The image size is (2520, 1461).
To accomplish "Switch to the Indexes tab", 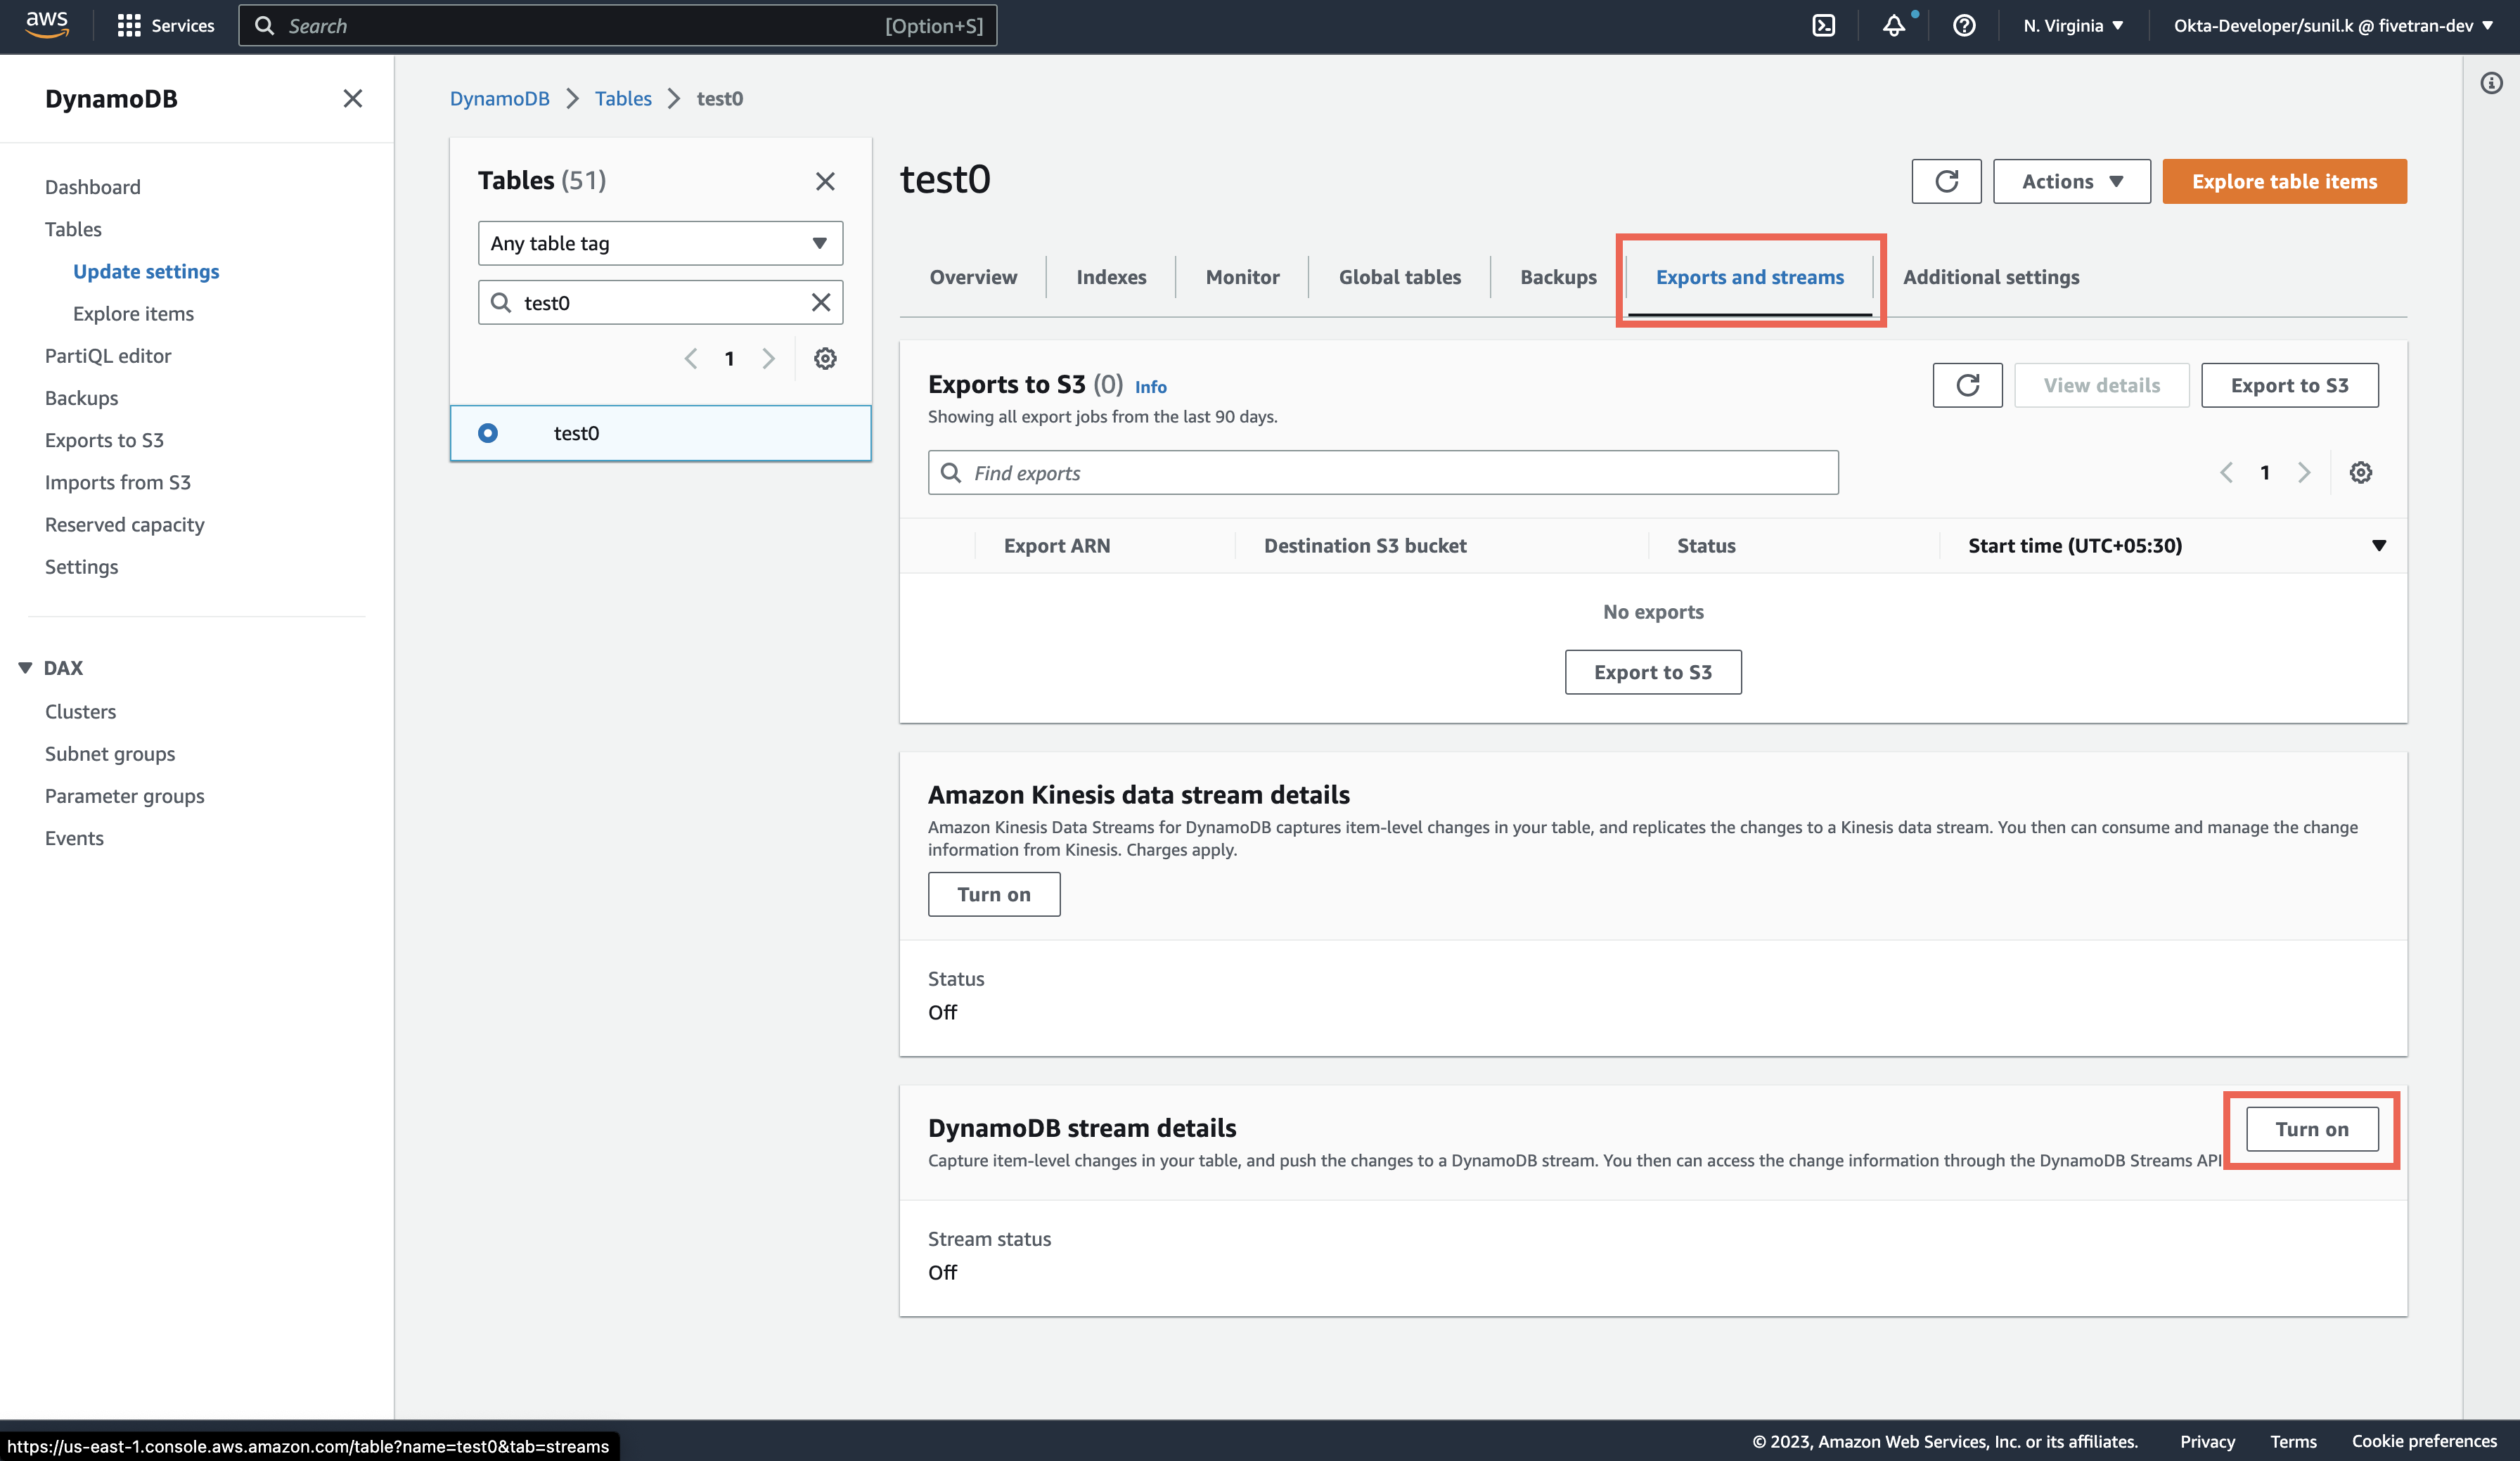I will tap(1111, 277).
